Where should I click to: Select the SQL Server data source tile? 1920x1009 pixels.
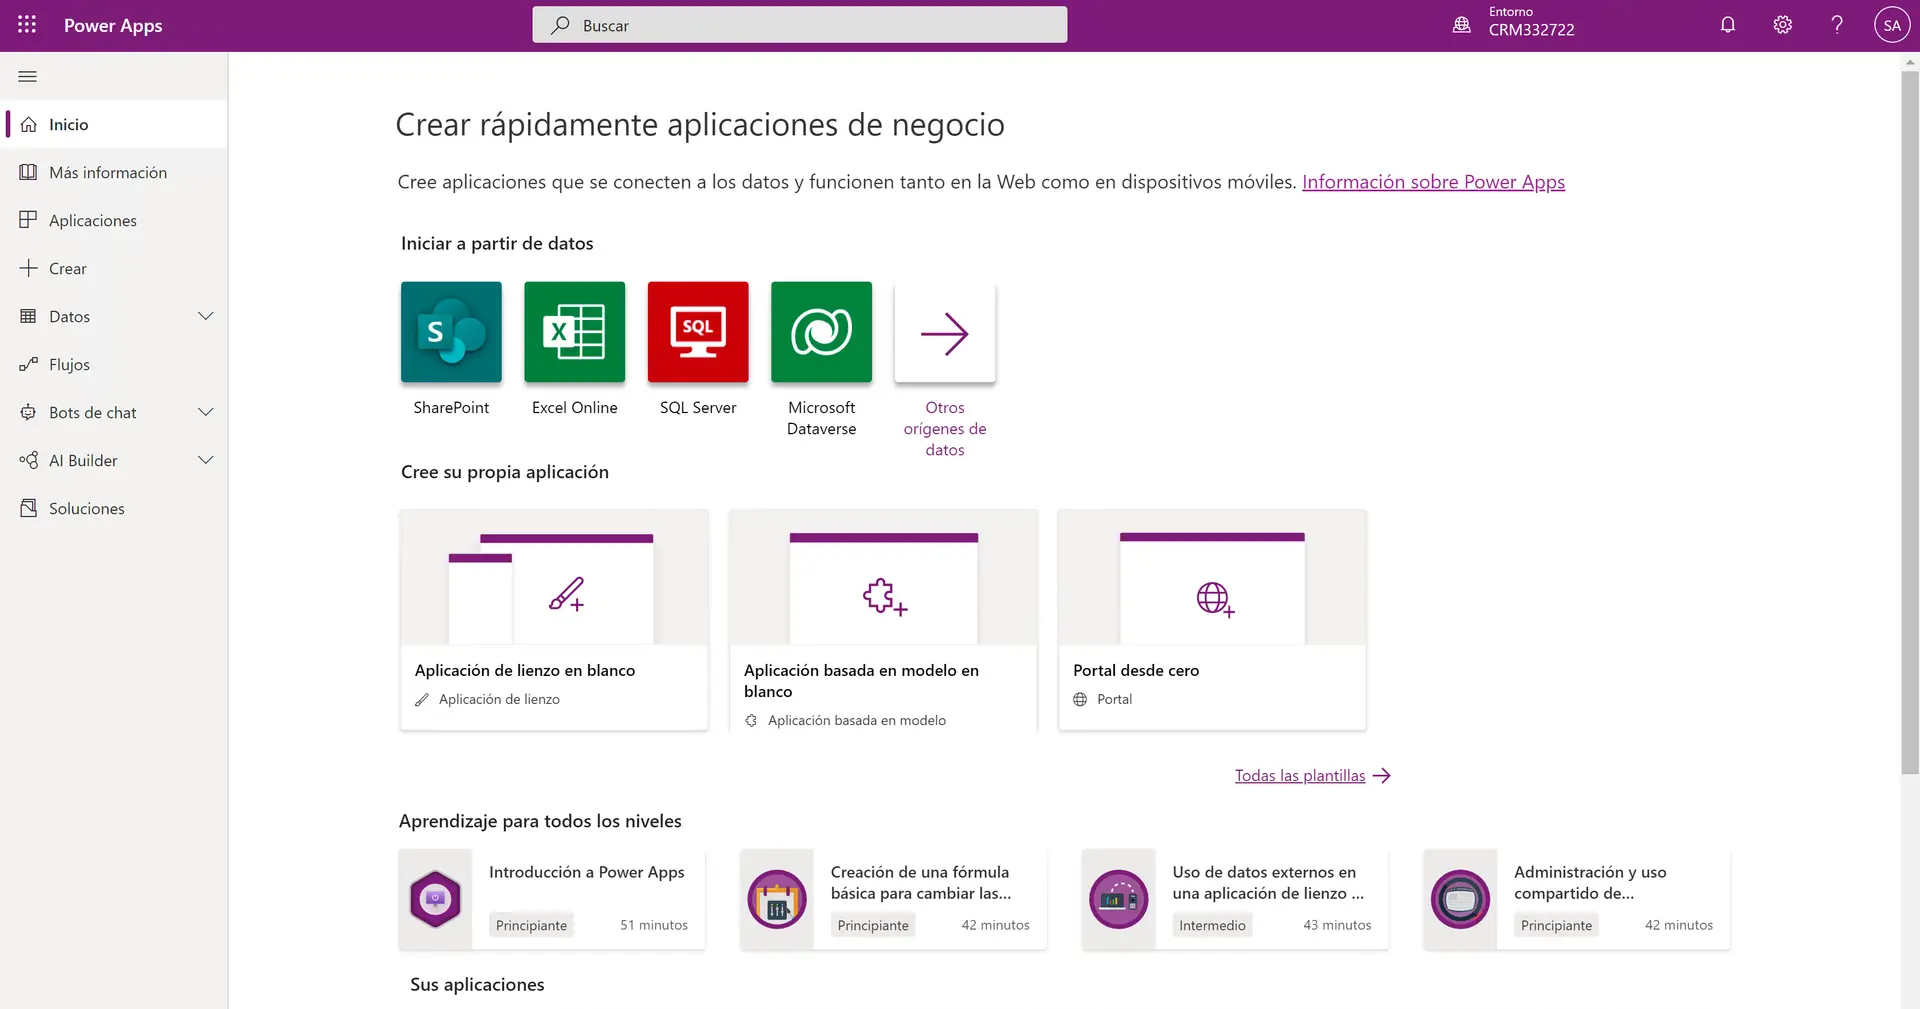(x=698, y=332)
